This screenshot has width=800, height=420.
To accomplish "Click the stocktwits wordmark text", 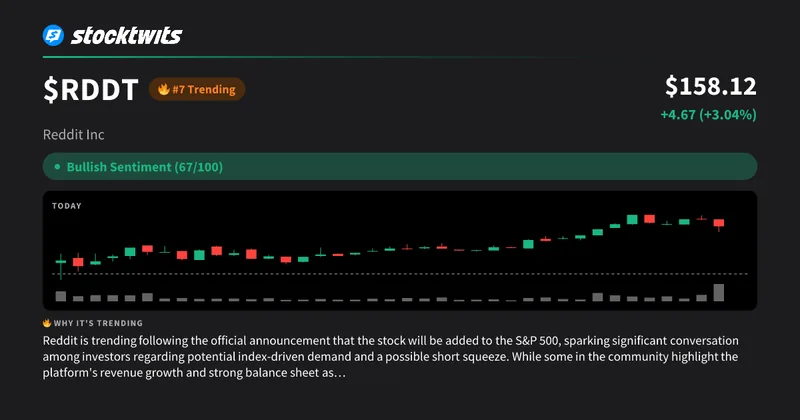I will pyautogui.click(x=127, y=35).
